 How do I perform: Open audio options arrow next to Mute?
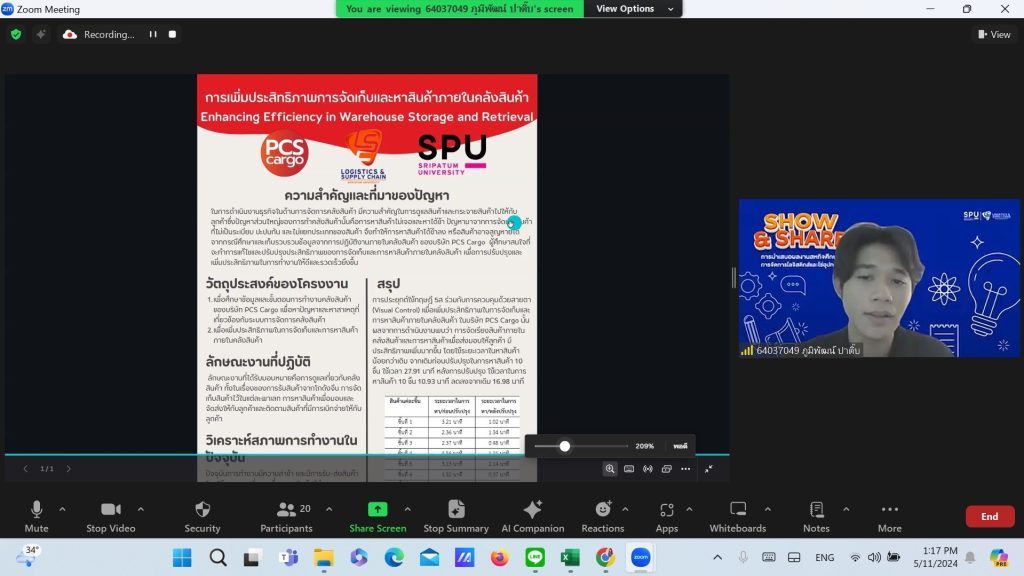pos(62,509)
